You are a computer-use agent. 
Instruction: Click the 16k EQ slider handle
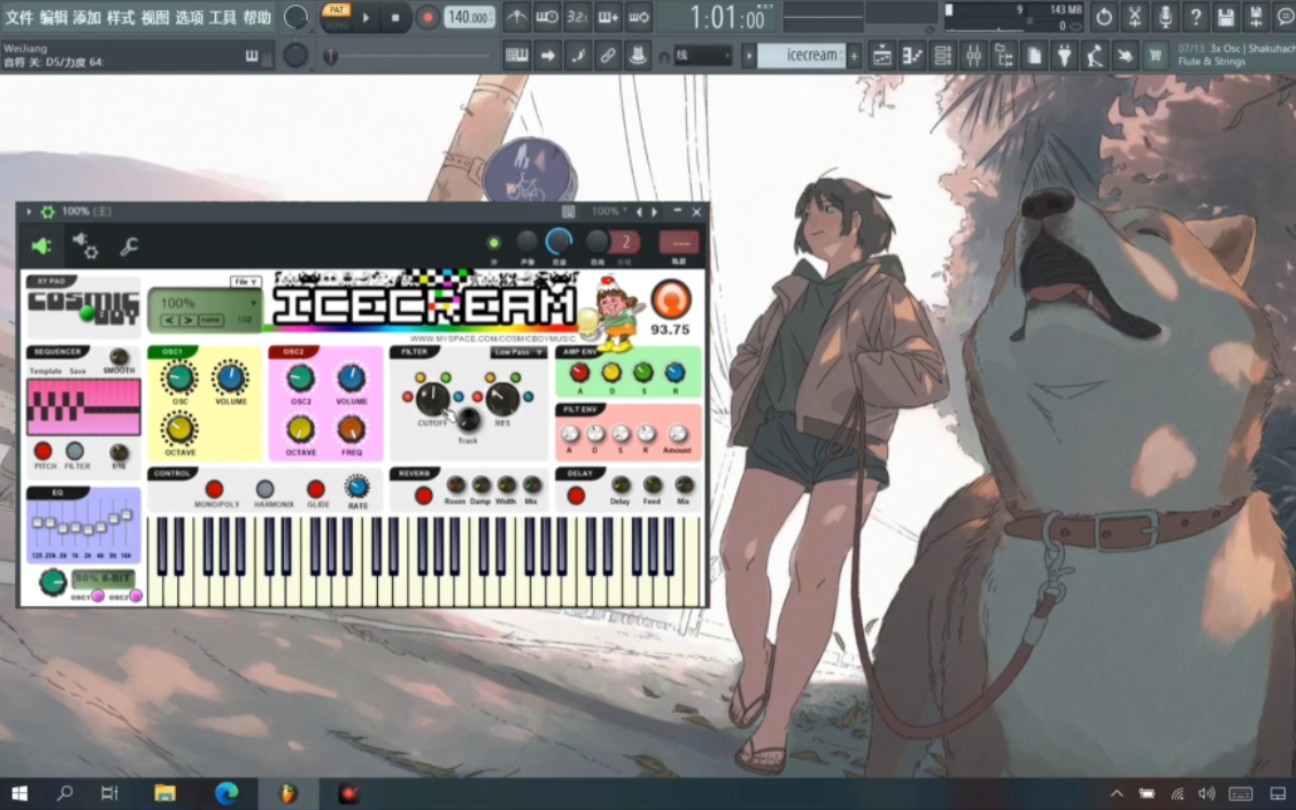pyautogui.click(x=127, y=514)
